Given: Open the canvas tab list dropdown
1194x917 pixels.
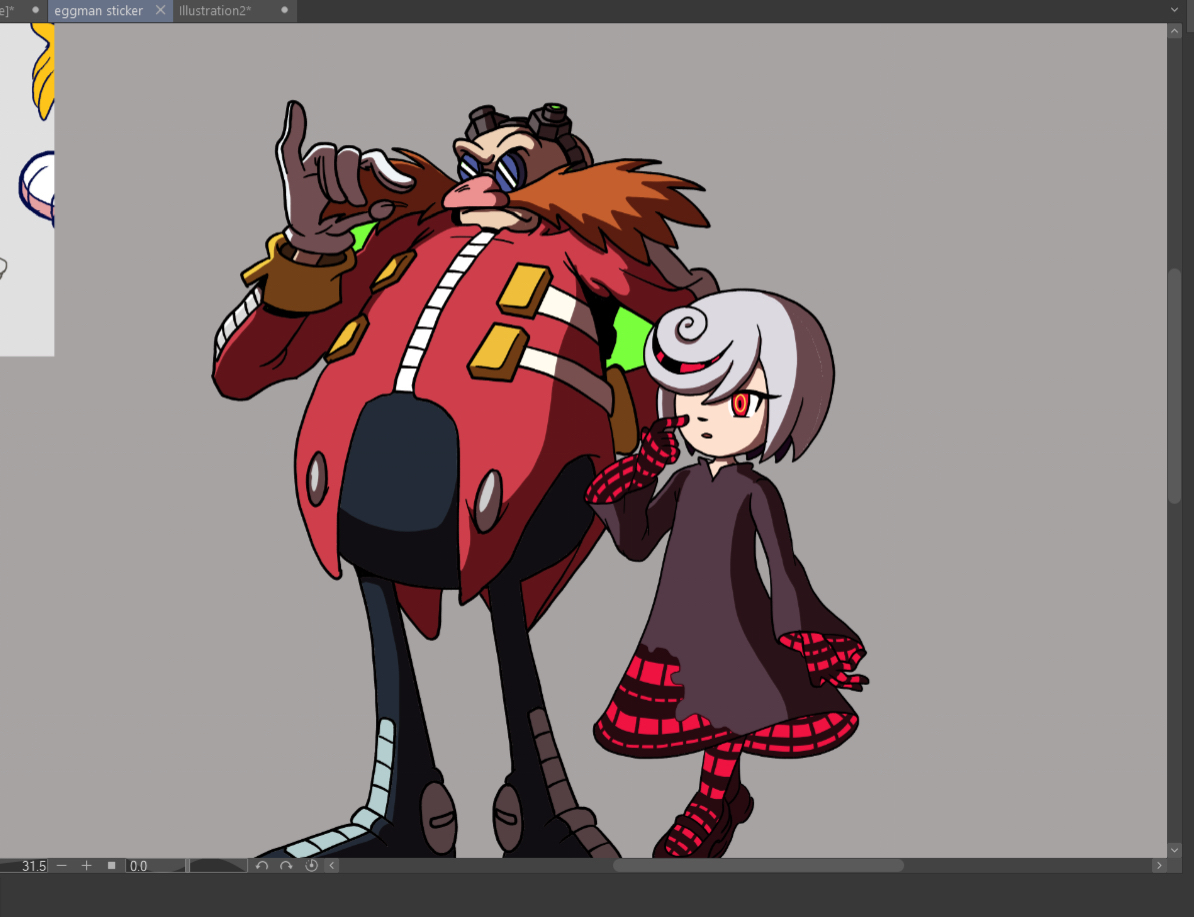Looking at the screenshot, I should tap(1174, 10).
